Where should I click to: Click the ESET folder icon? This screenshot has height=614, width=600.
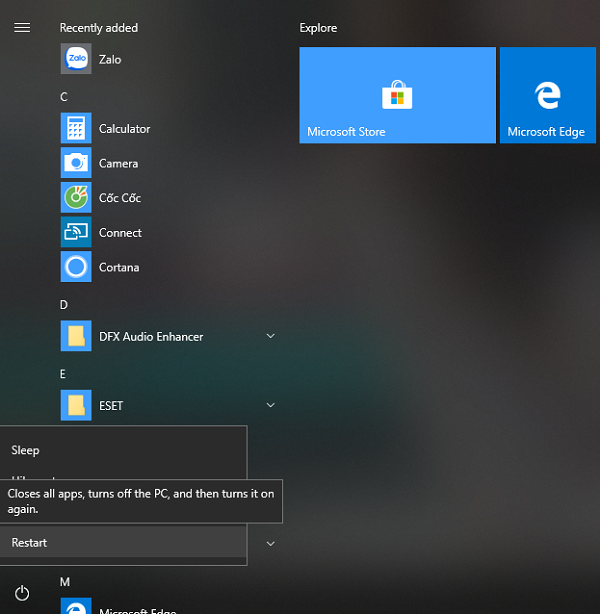76,406
